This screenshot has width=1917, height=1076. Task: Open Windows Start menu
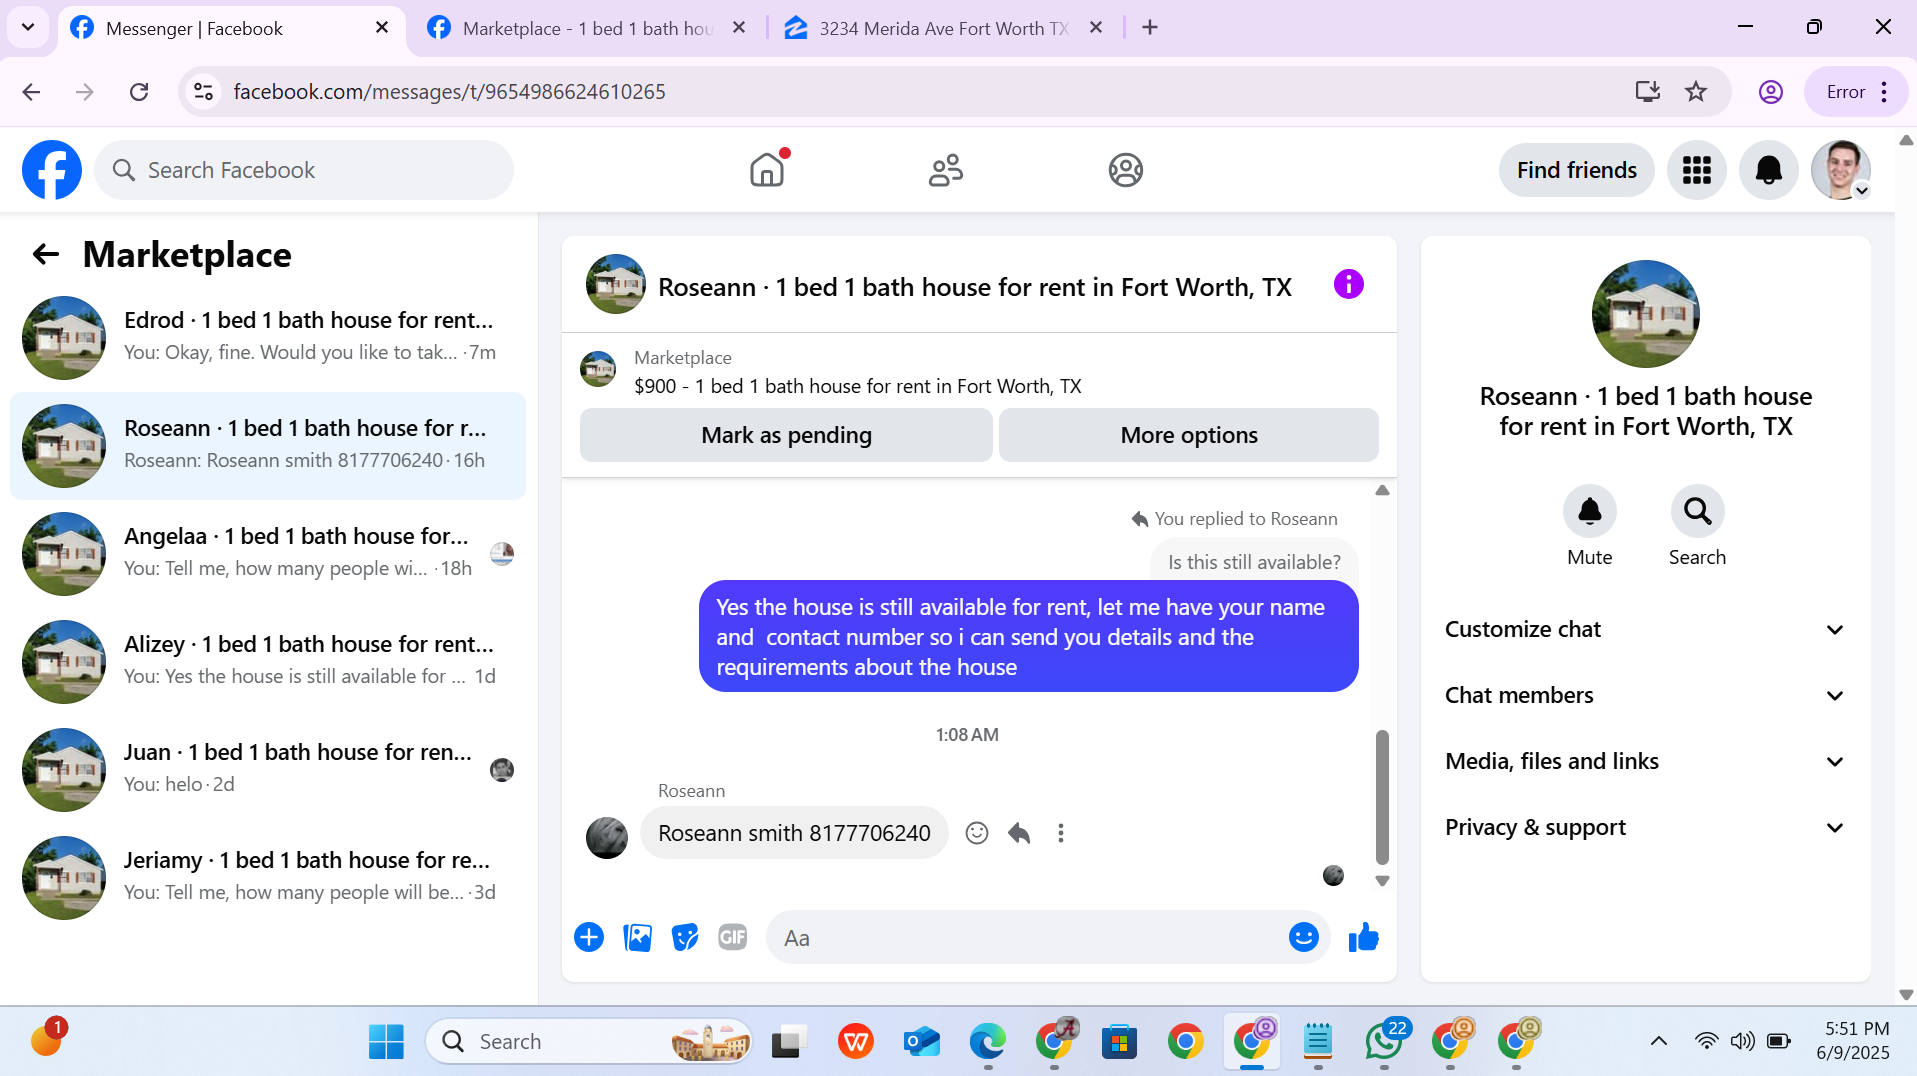pos(386,1042)
